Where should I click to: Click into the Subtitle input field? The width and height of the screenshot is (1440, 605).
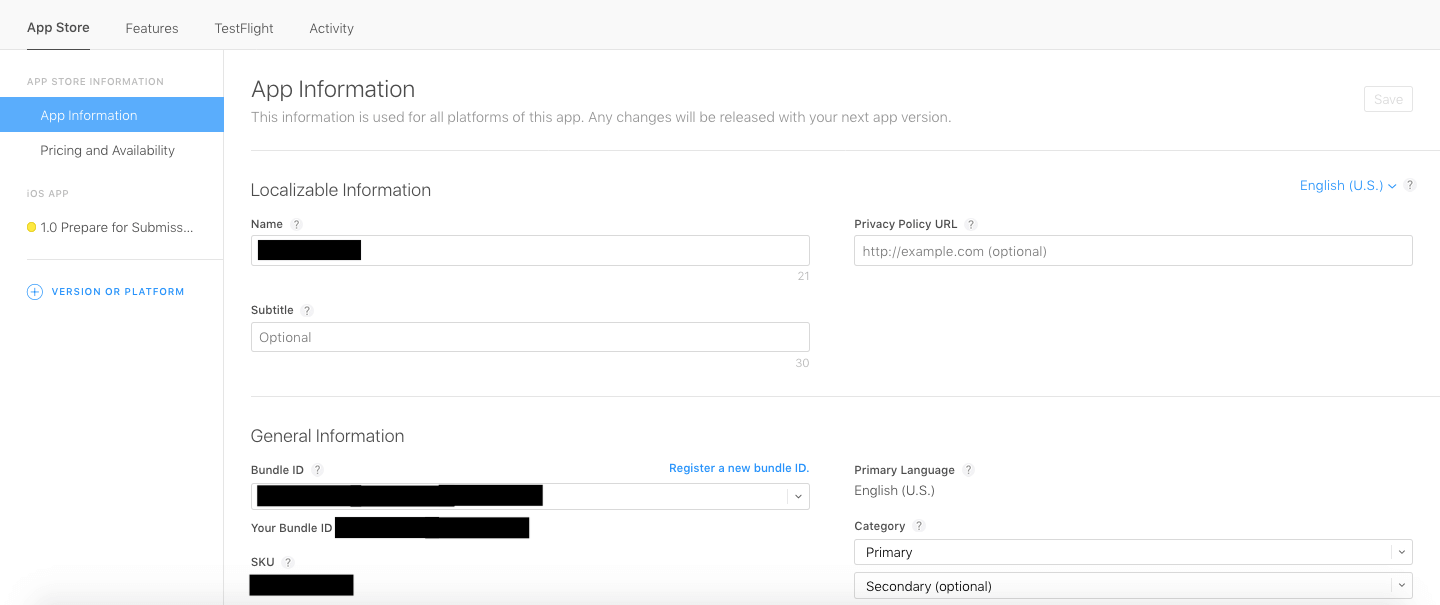pos(530,337)
